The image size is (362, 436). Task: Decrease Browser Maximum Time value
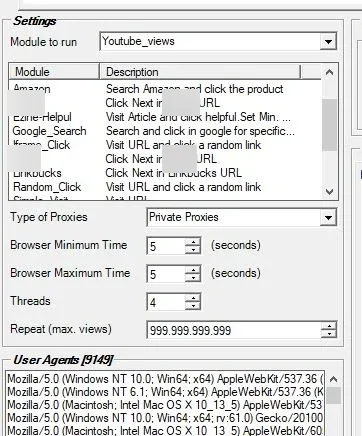pyautogui.click(x=193, y=278)
